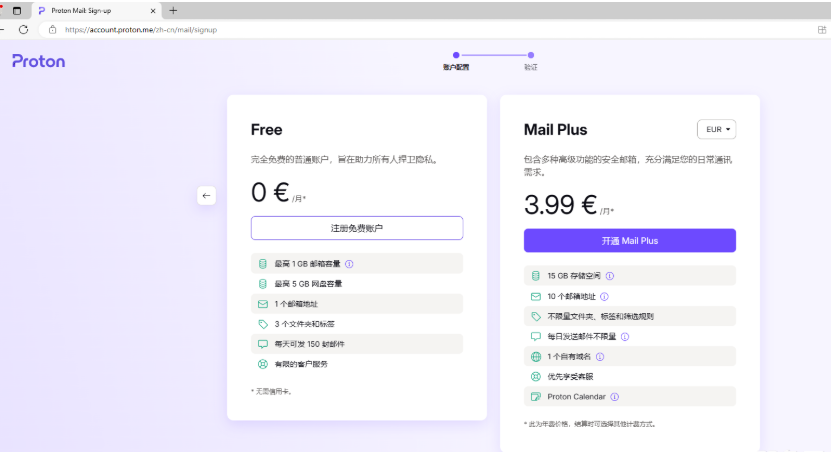Click tag icon in Mail Plus list
This screenshot has height=452, width=831.
coord(535,317)
